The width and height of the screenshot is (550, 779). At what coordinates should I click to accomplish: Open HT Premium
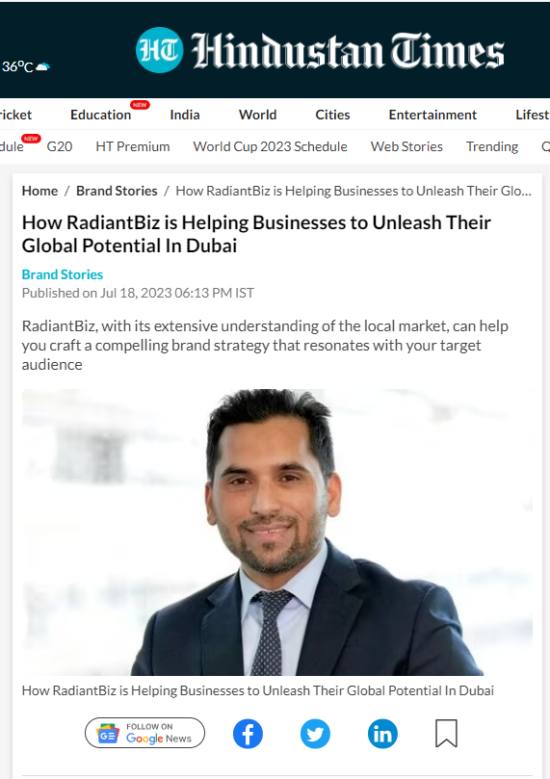pos(133,147)
